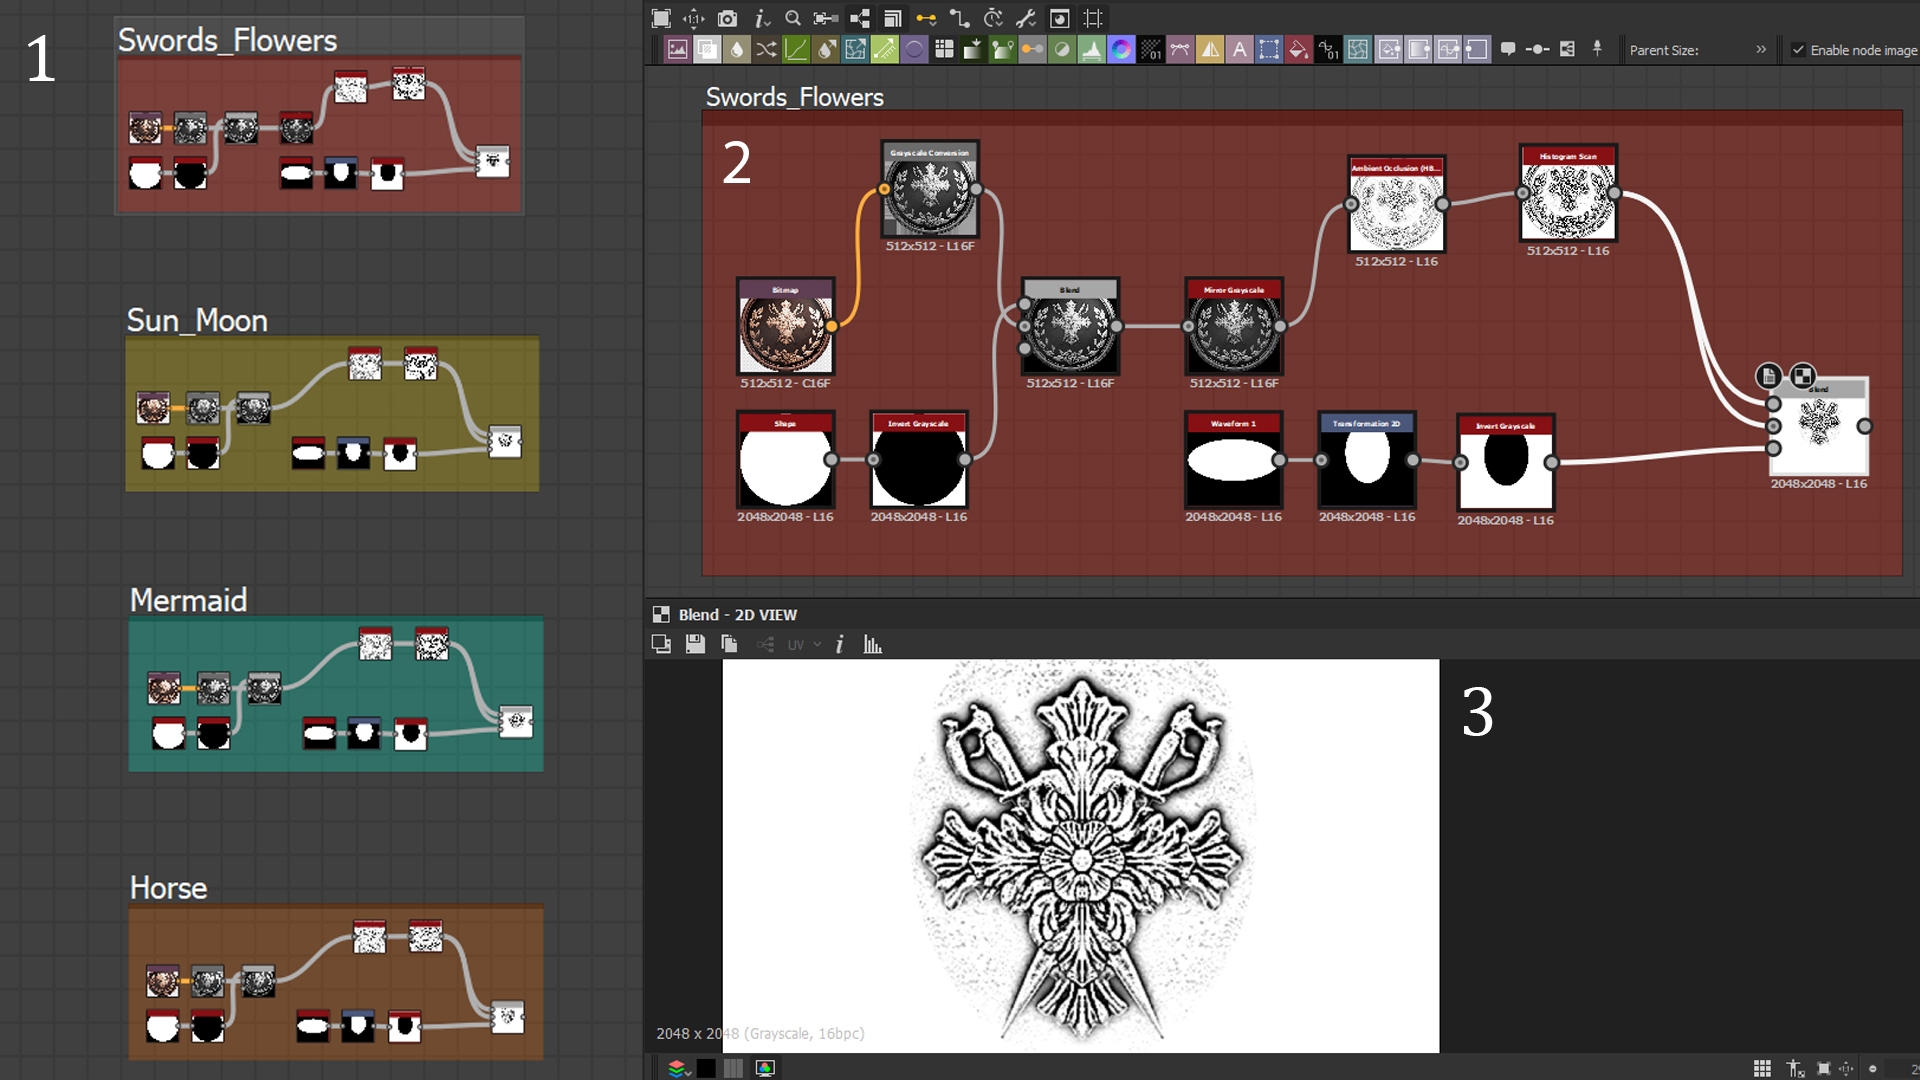Click the histogram icon in 2D view toolbar
Image resolution: width=1920 pixels, height=1080 pixels.
tap(873, 645)
